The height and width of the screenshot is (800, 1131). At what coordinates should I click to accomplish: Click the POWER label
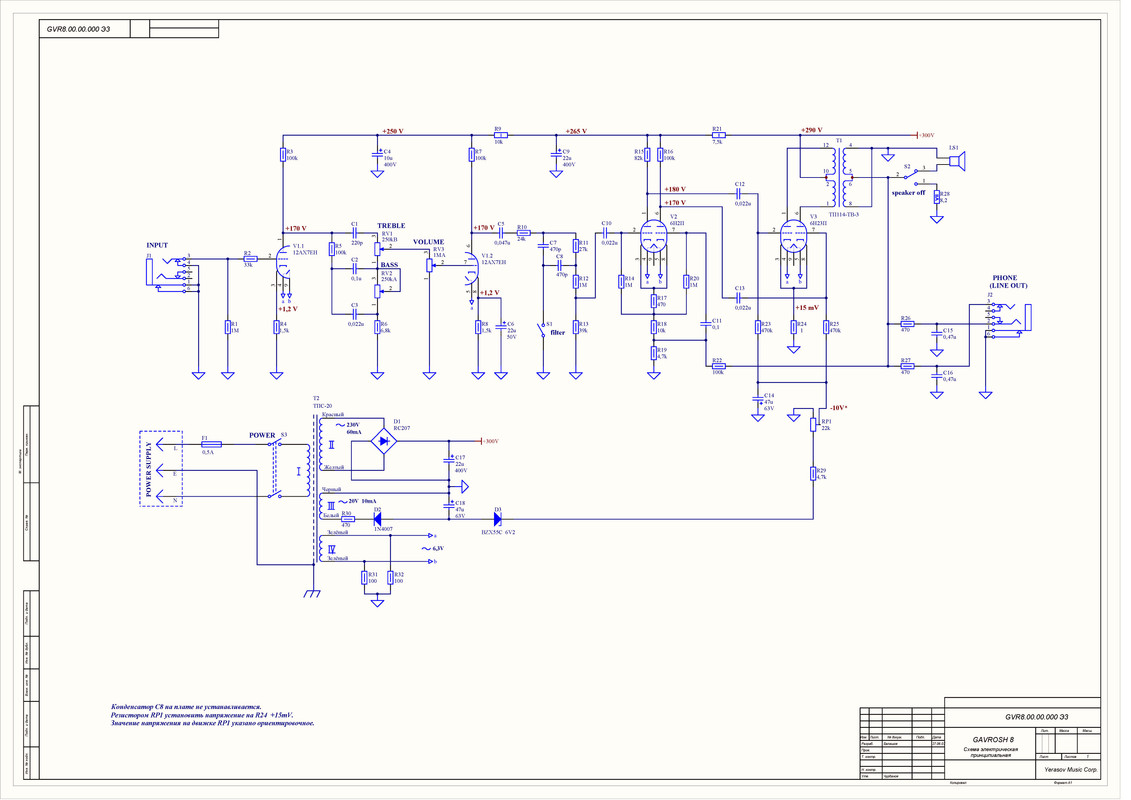[x=263, y=435]
